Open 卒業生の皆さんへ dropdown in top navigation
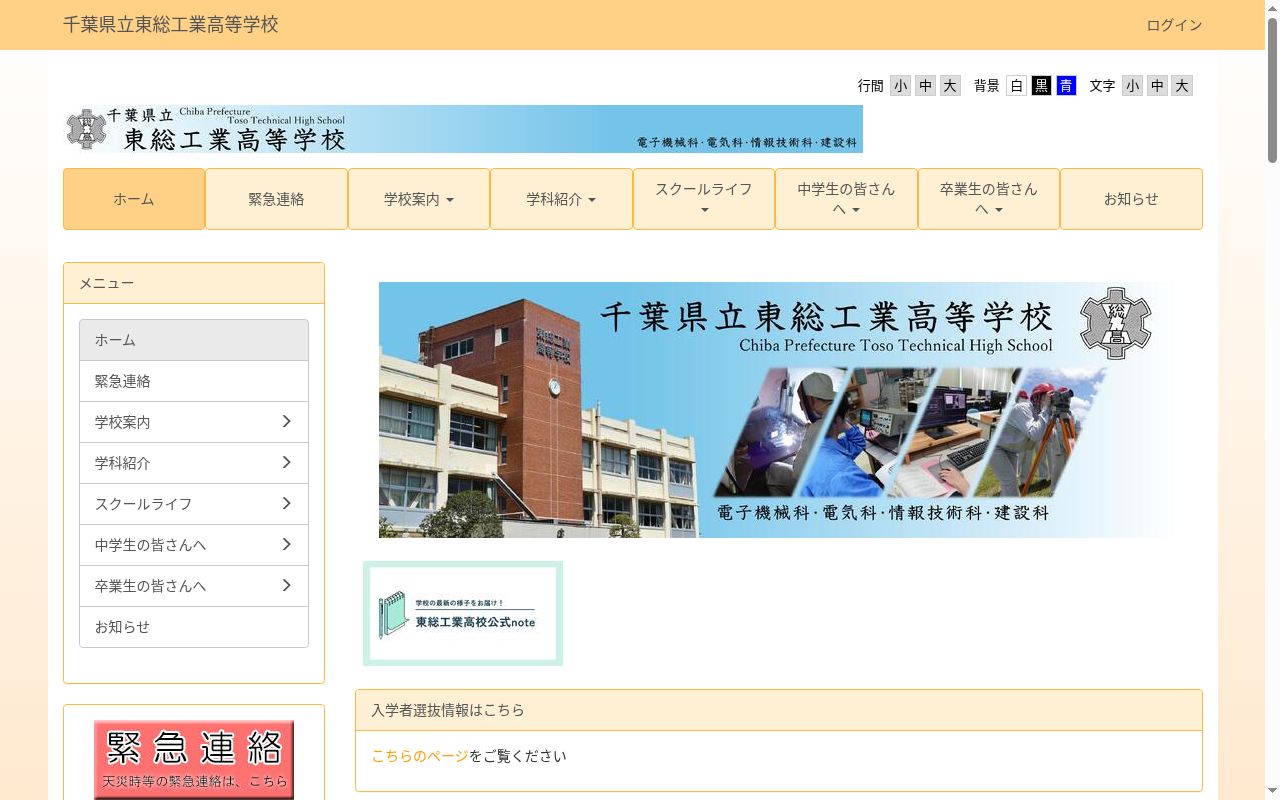This screenshot has height=800, width=1280. point(989,199)
